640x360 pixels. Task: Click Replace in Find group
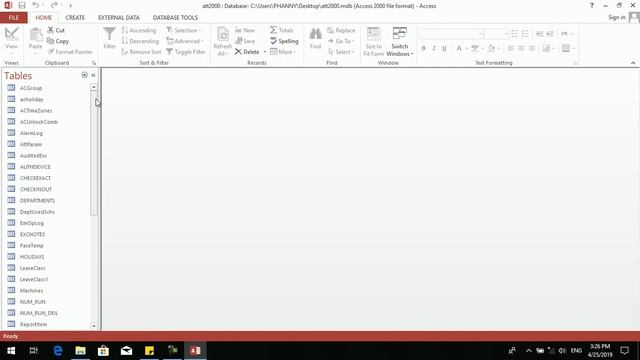(341, 30)
